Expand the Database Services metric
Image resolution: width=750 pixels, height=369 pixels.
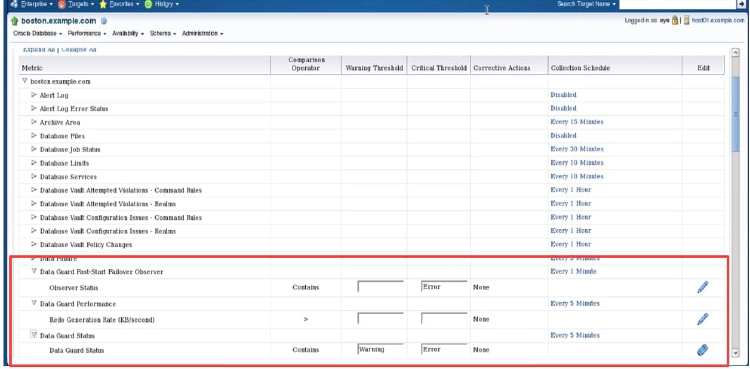point(34,176)
